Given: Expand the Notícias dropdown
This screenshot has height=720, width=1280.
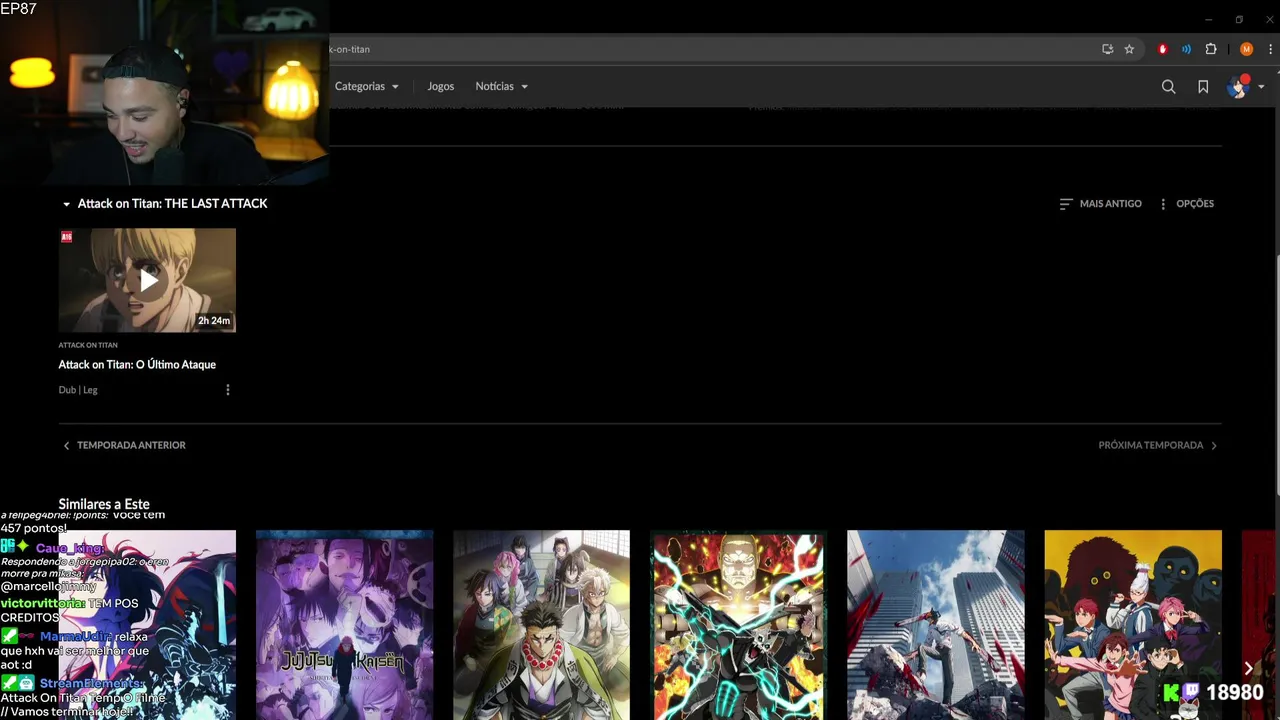Looking at the screenshot, I should [x=501, y=87].
